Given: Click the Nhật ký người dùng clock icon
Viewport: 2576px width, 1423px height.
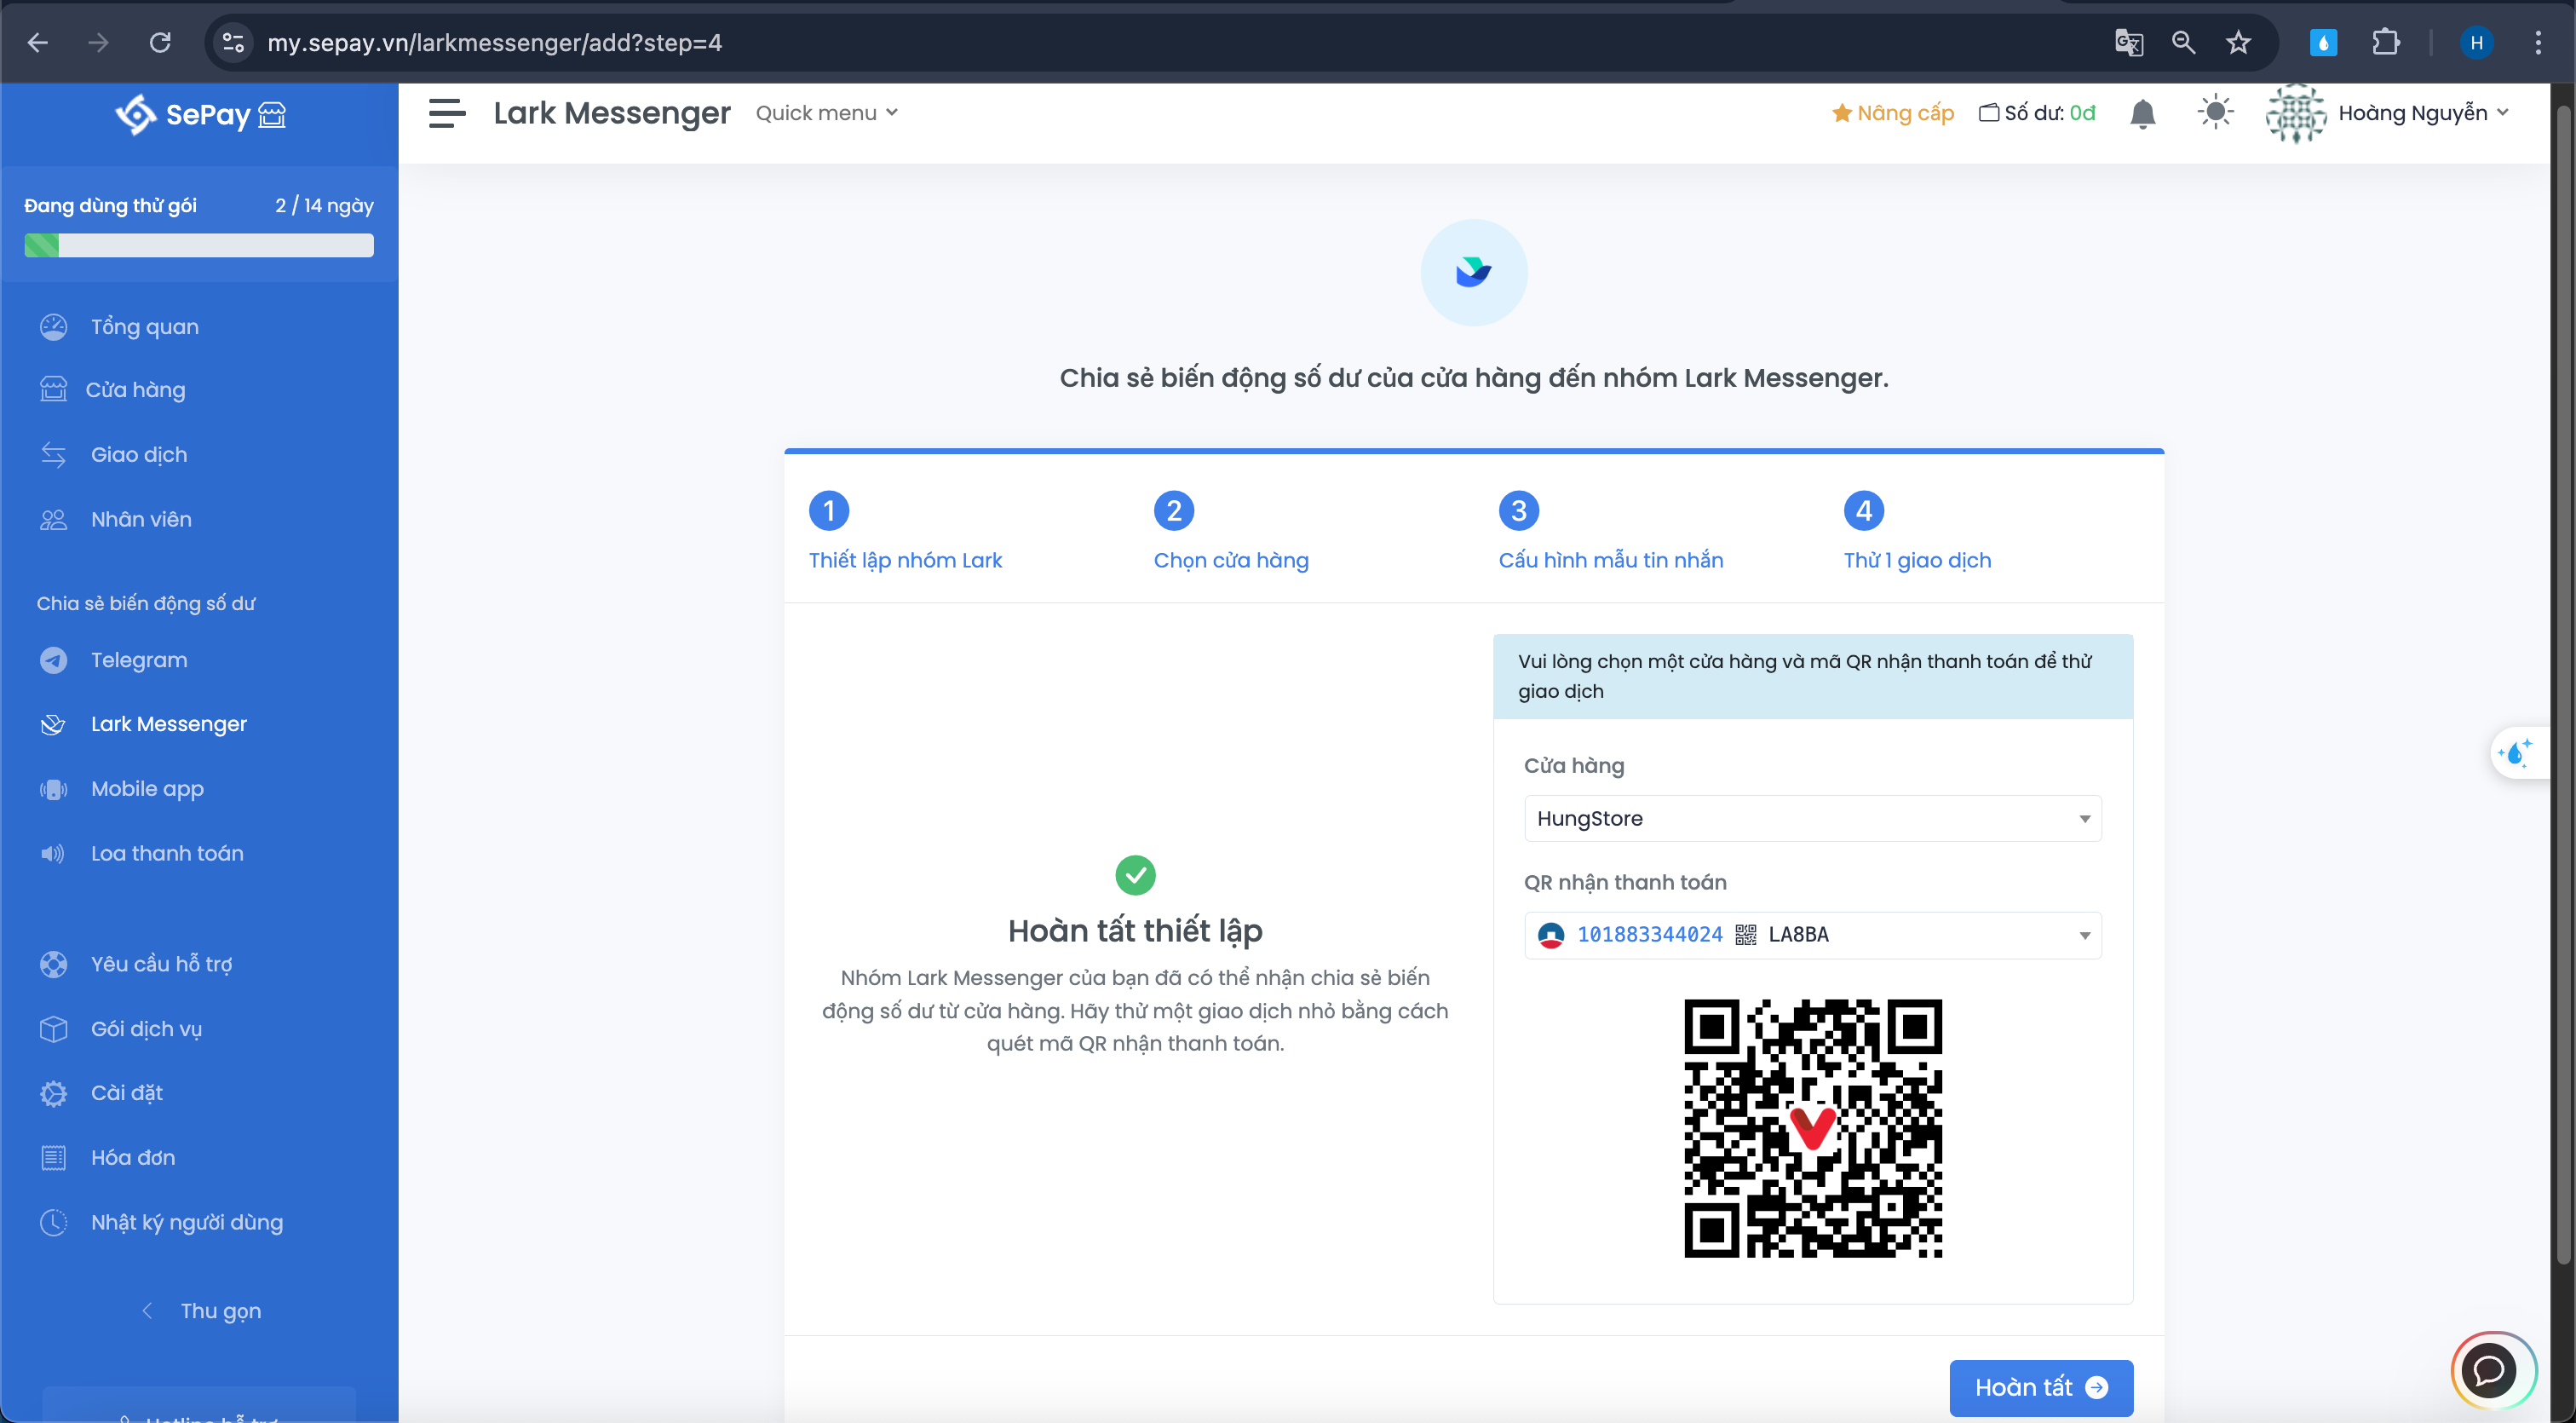Looking at the screenshot, I should tap(53, 1222).
